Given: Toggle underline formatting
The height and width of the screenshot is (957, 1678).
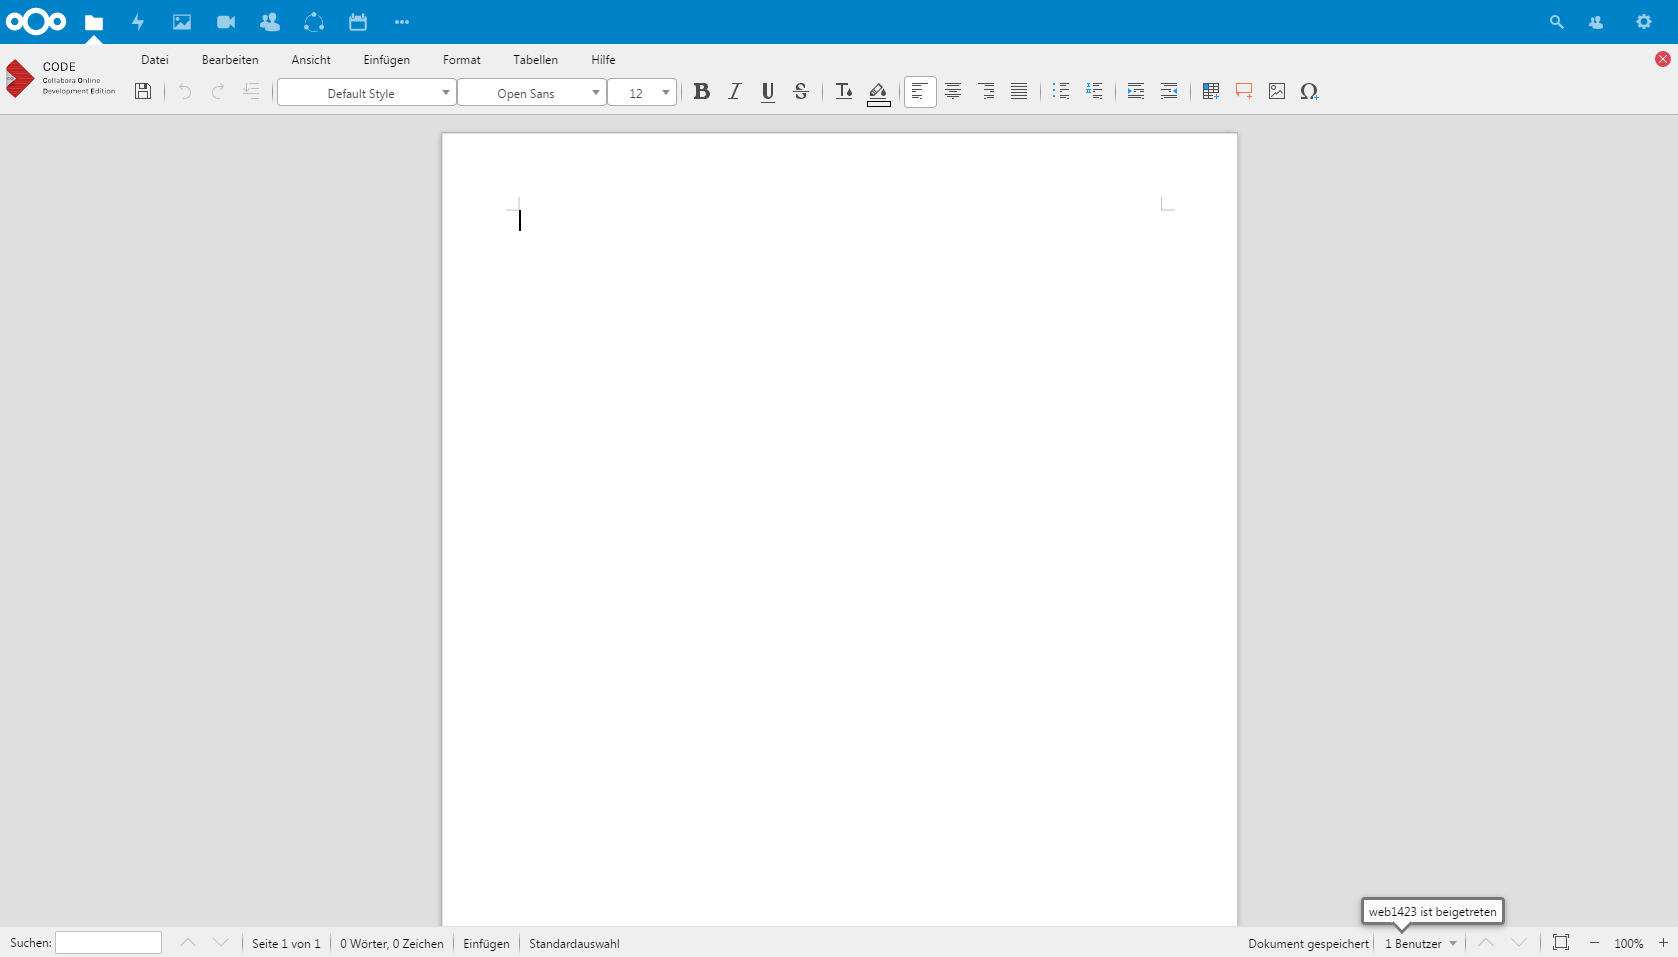Looking at the screenshot, I should pos(768,91).
